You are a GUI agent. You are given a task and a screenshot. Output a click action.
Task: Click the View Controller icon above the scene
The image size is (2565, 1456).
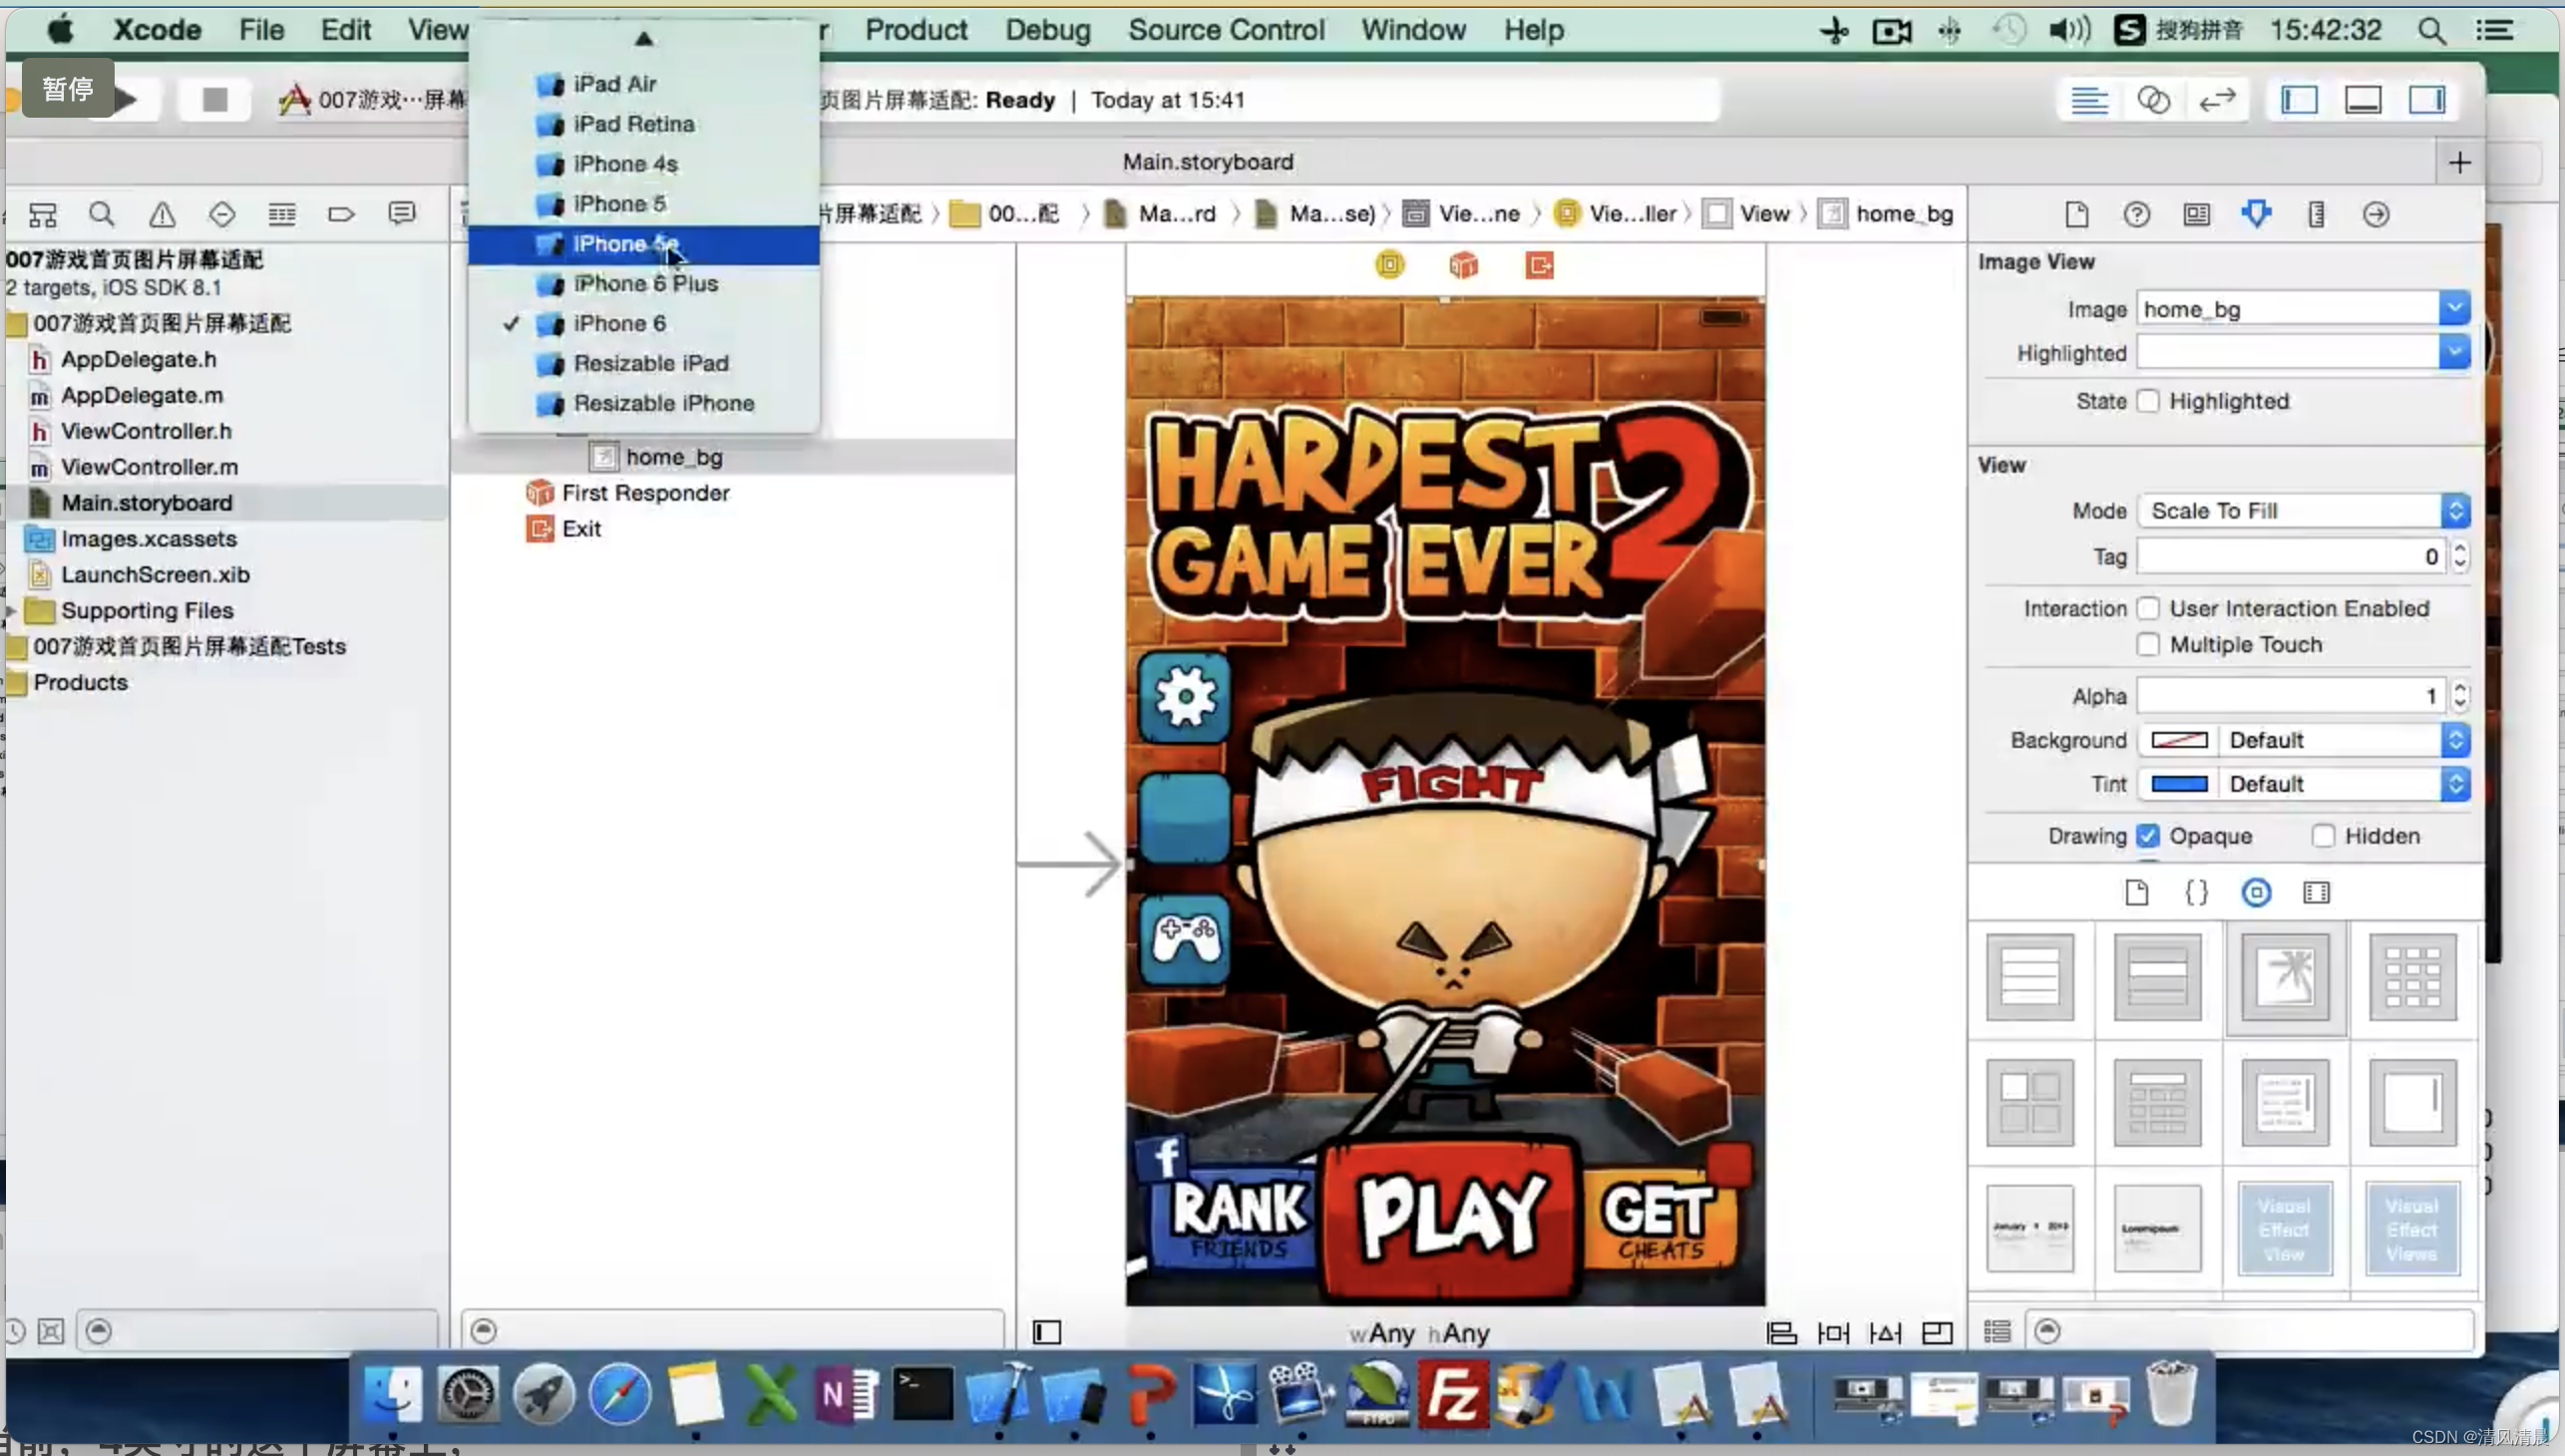1390,265
